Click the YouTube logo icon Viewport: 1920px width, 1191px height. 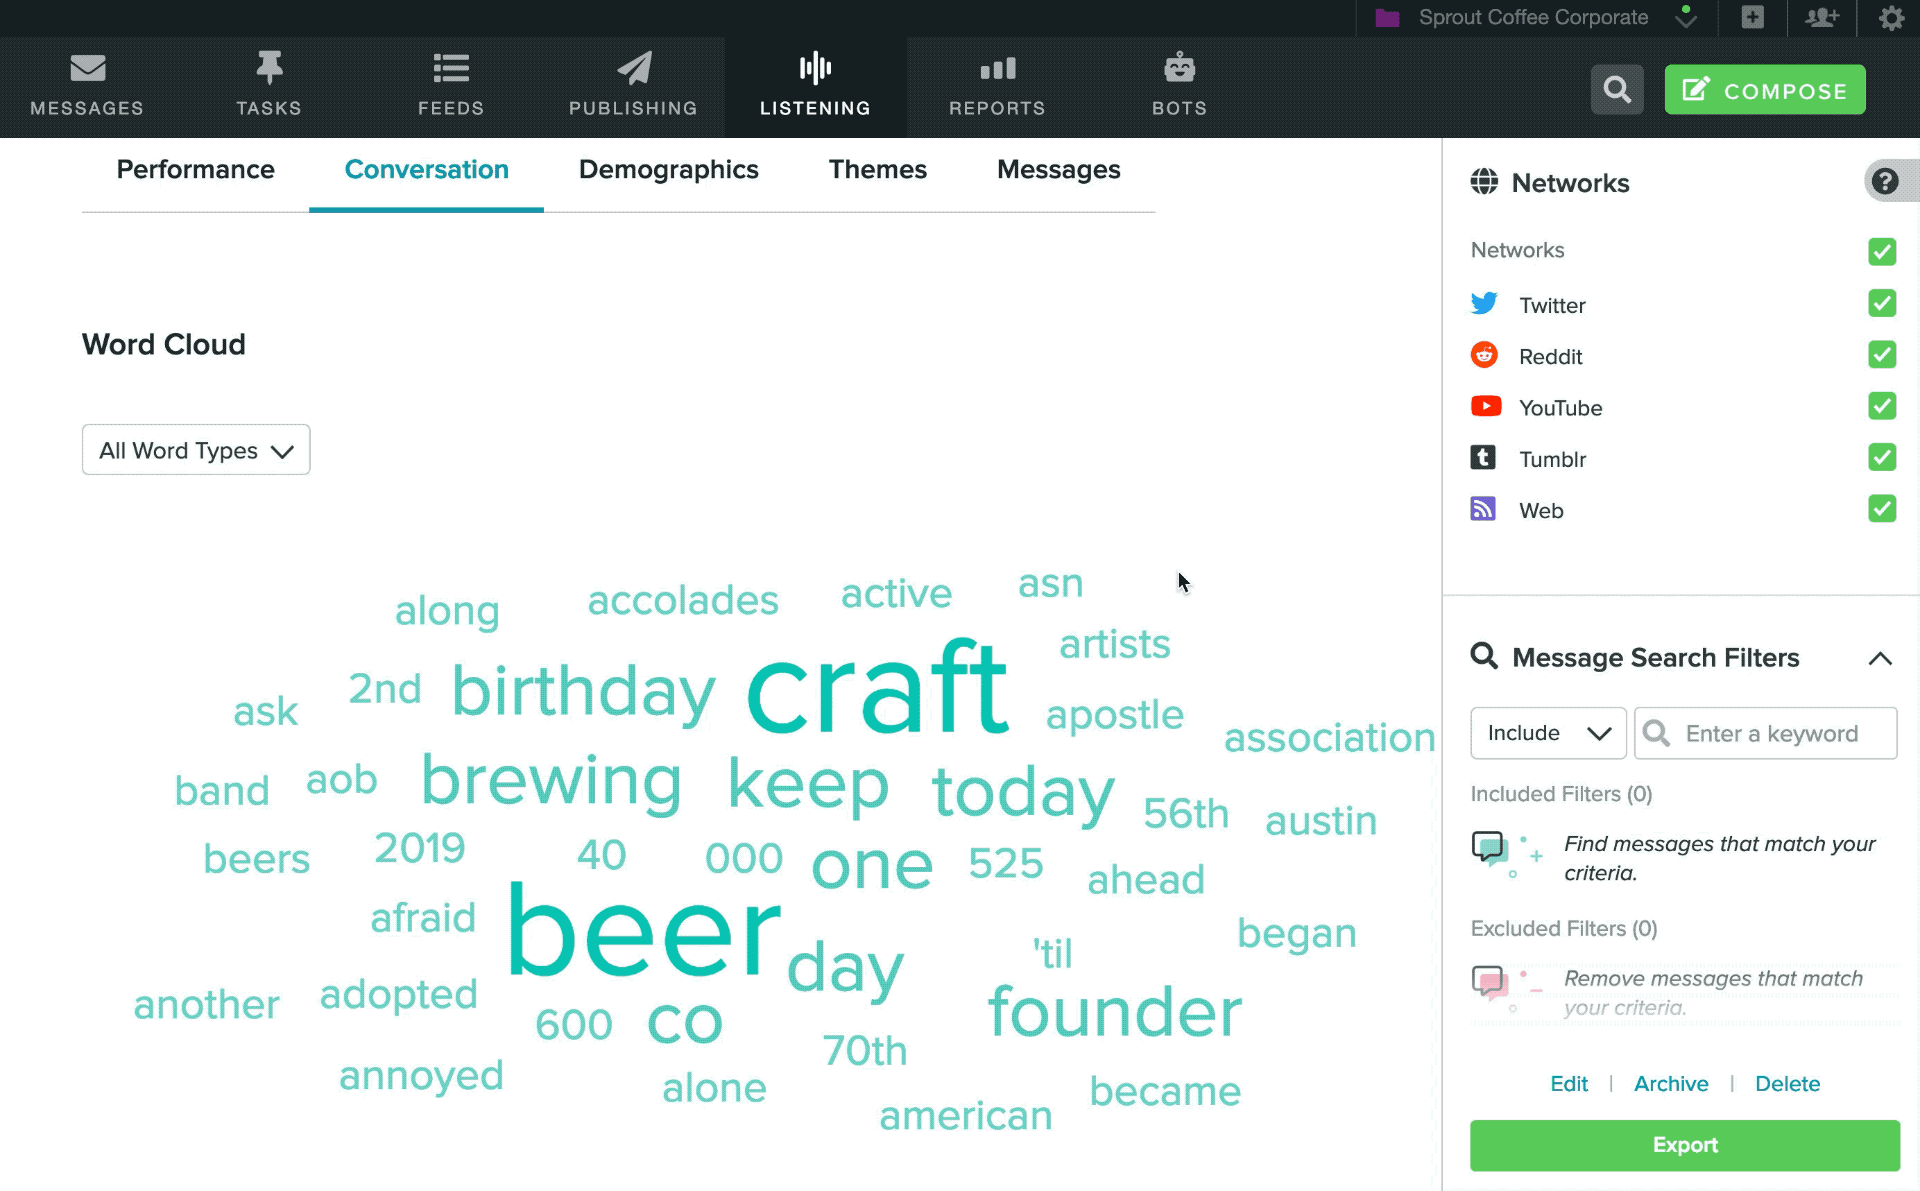(1486, 406)
